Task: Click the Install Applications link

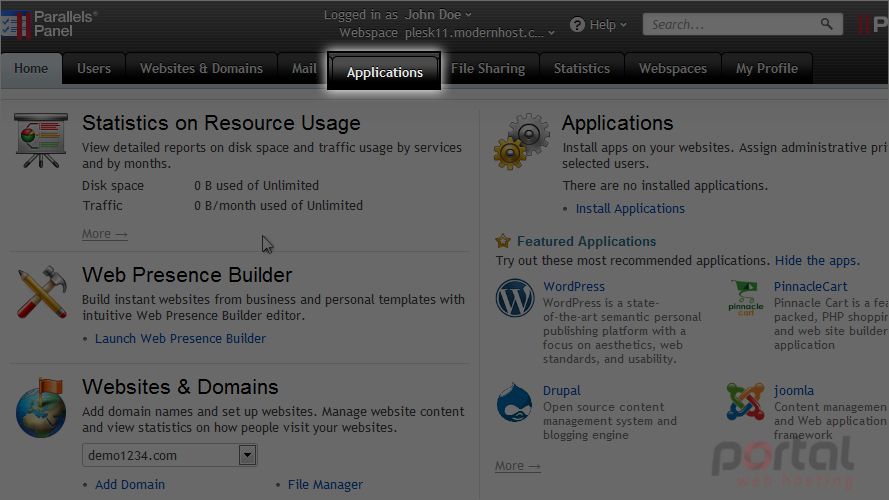Action: 630,209
